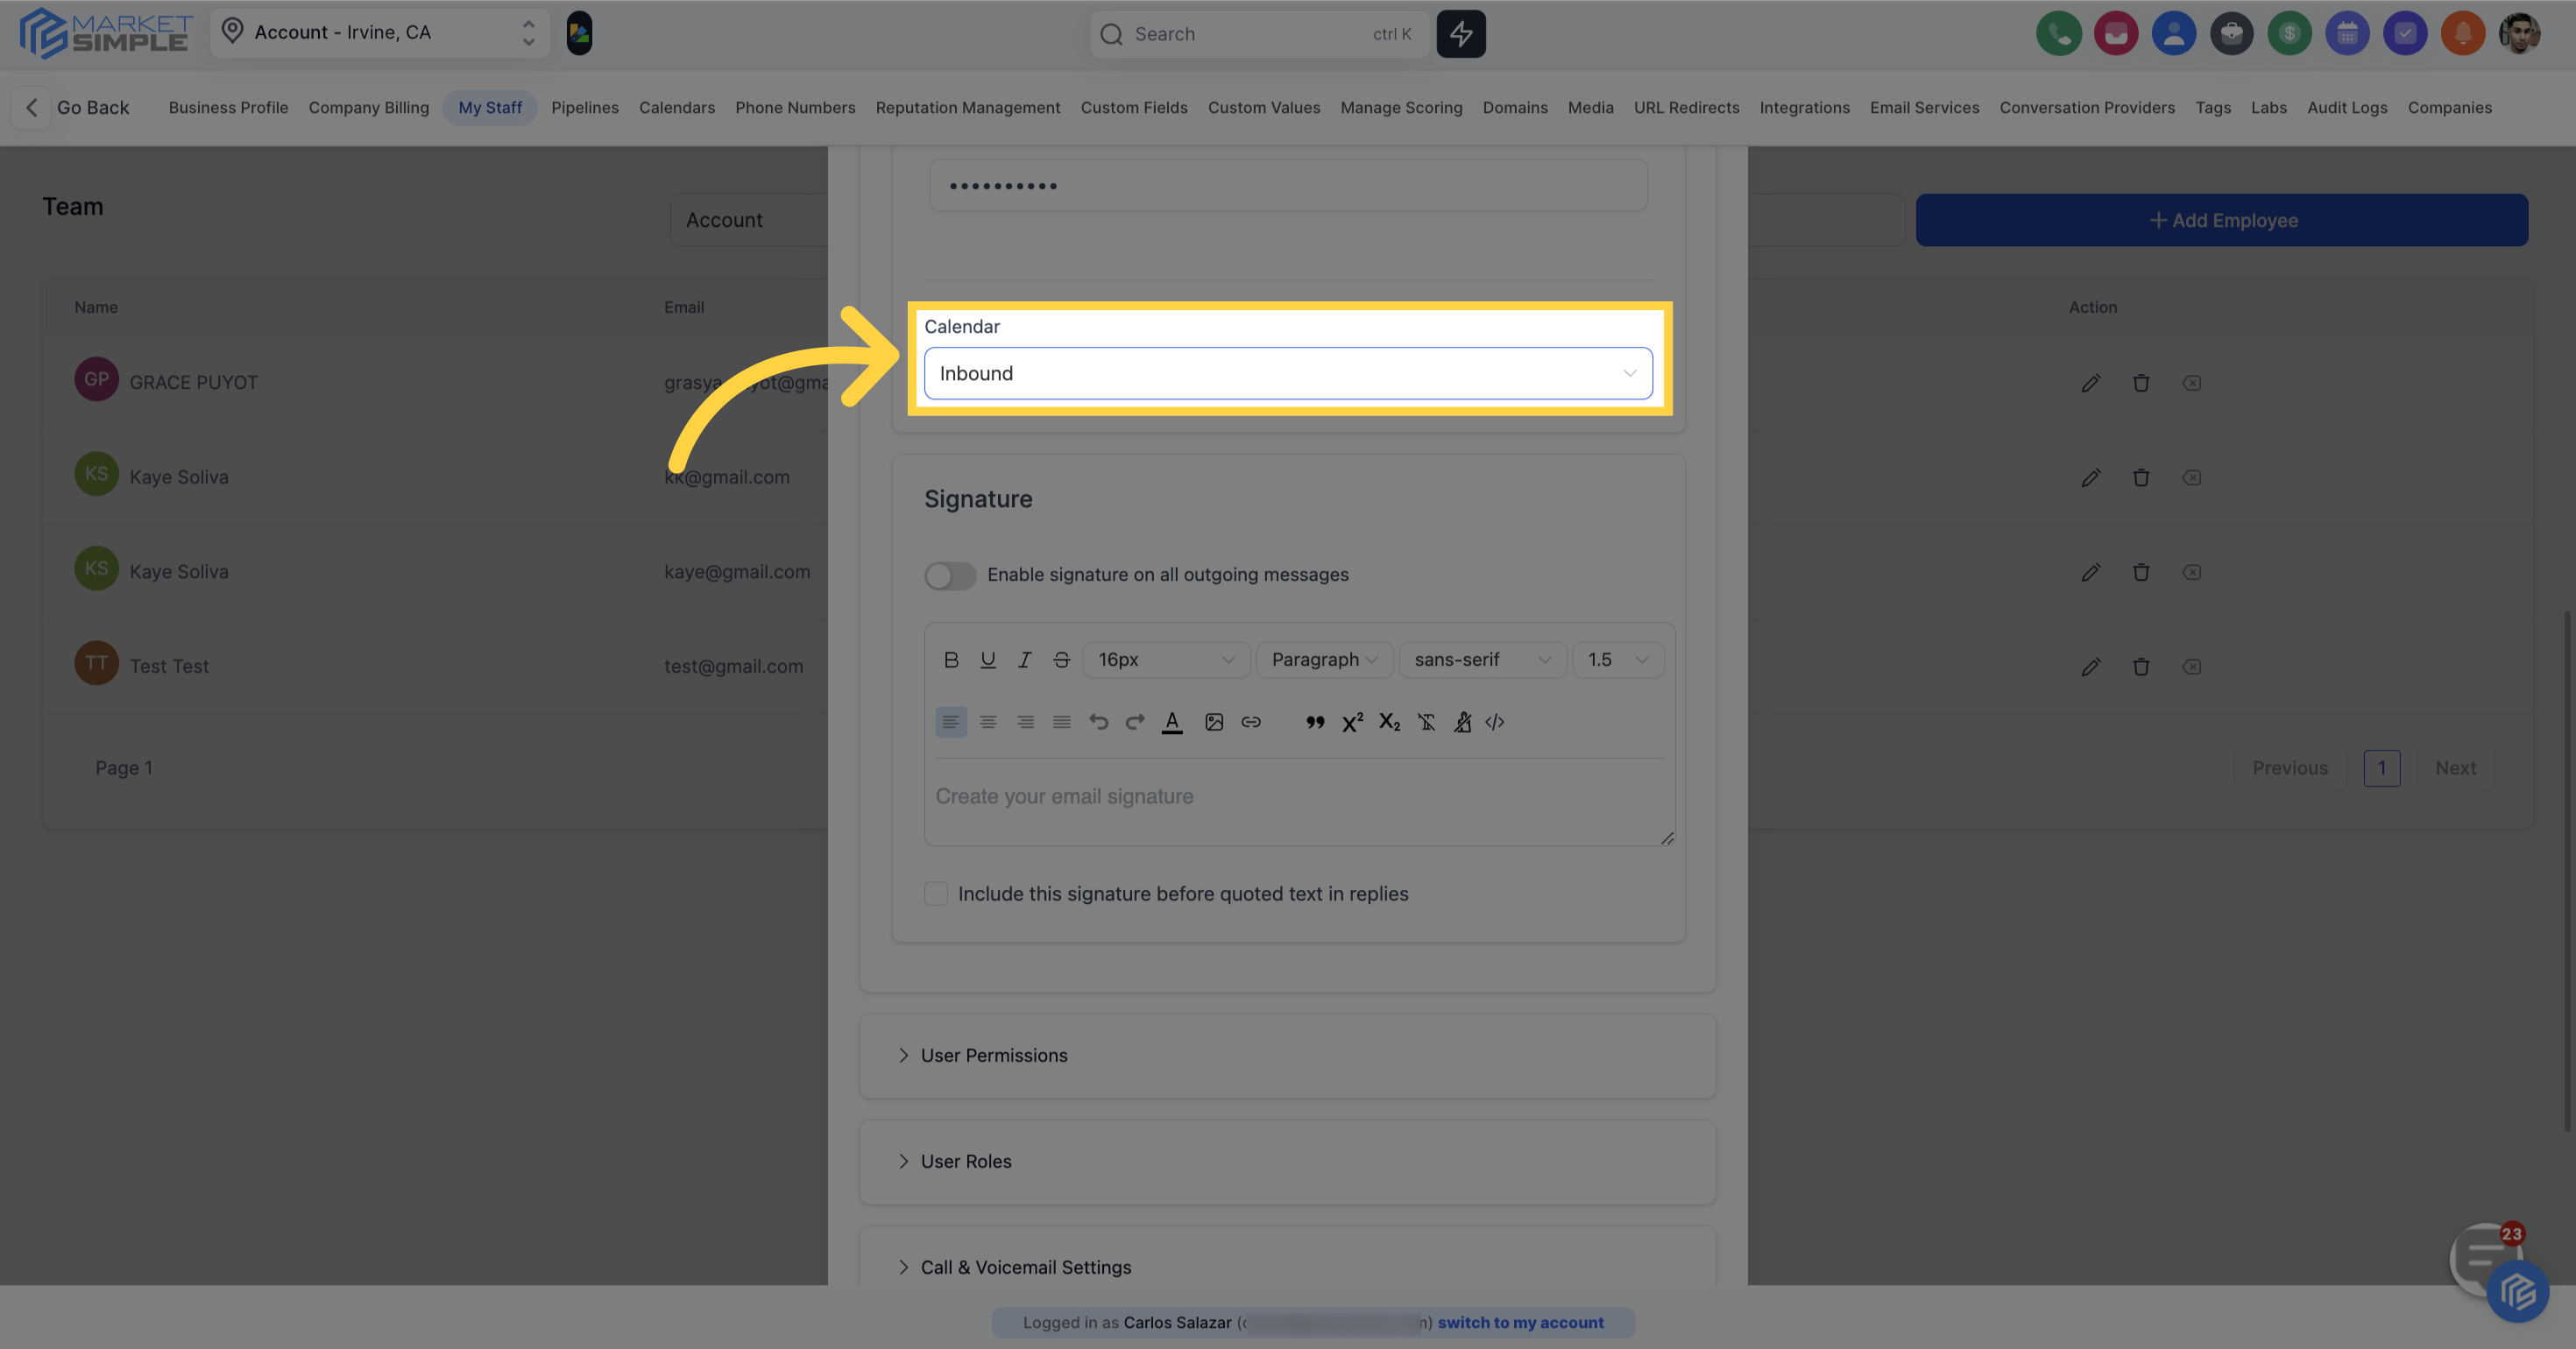Insert an image into the signature
2576x1349 pixels.
coord(1214,722)
